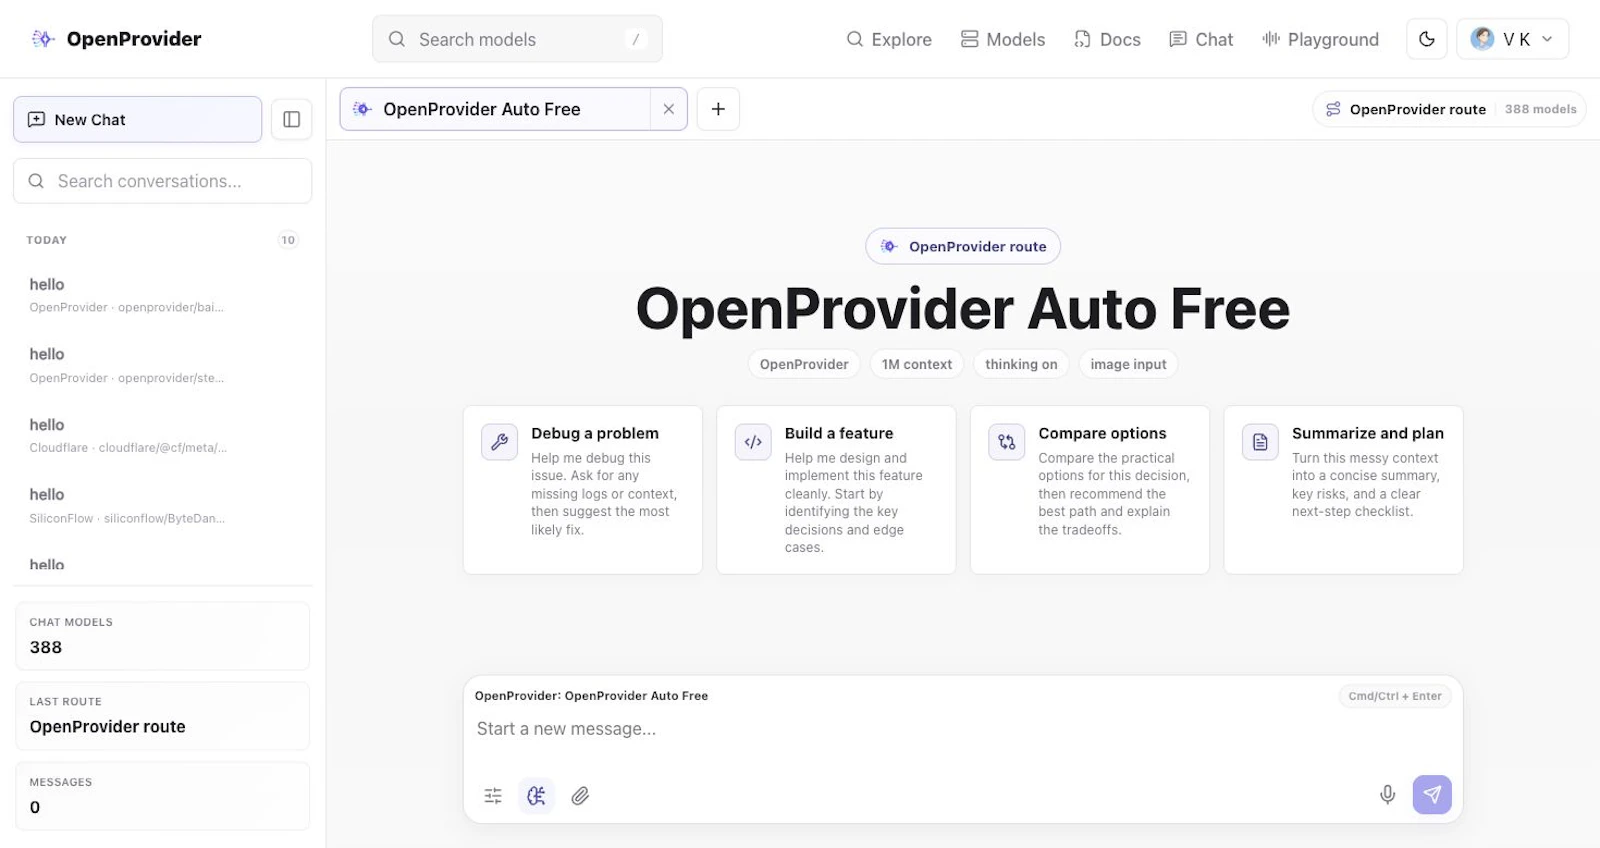Start a New Chat
Image resolution: width=1600 pixels, height=848 pixels.
138,120
